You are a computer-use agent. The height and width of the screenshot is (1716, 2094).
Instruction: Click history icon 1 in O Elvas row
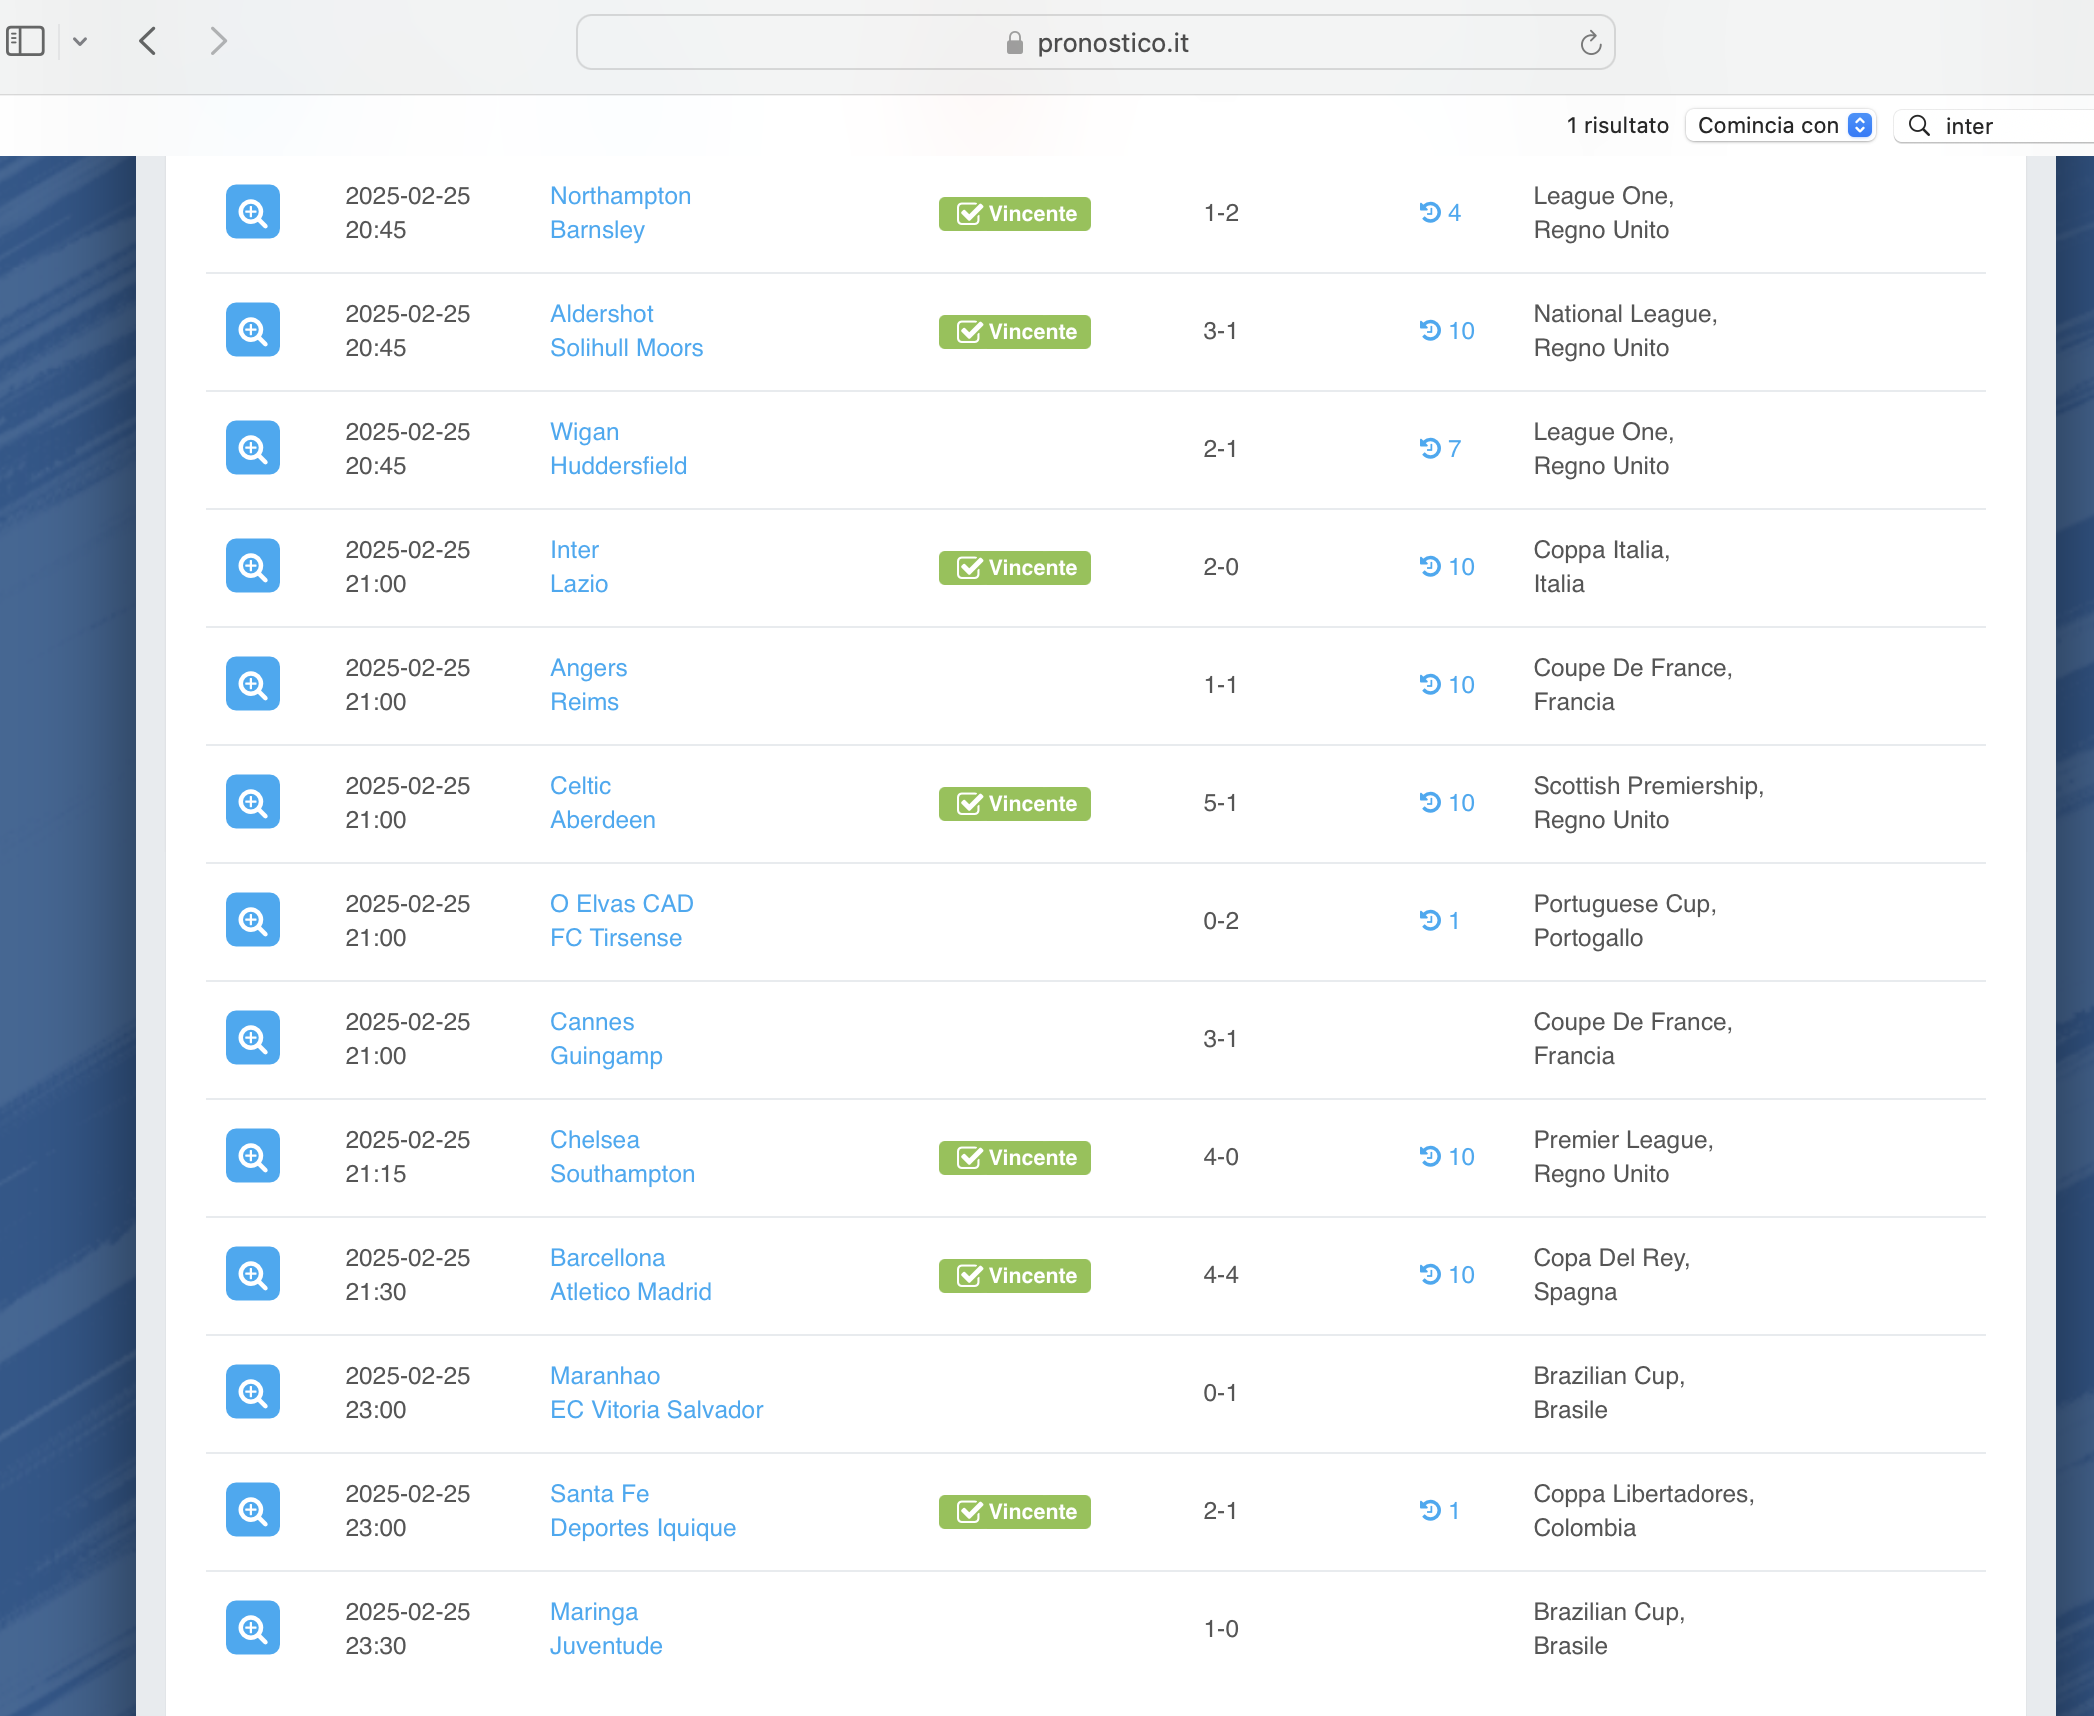[1440, 920]
